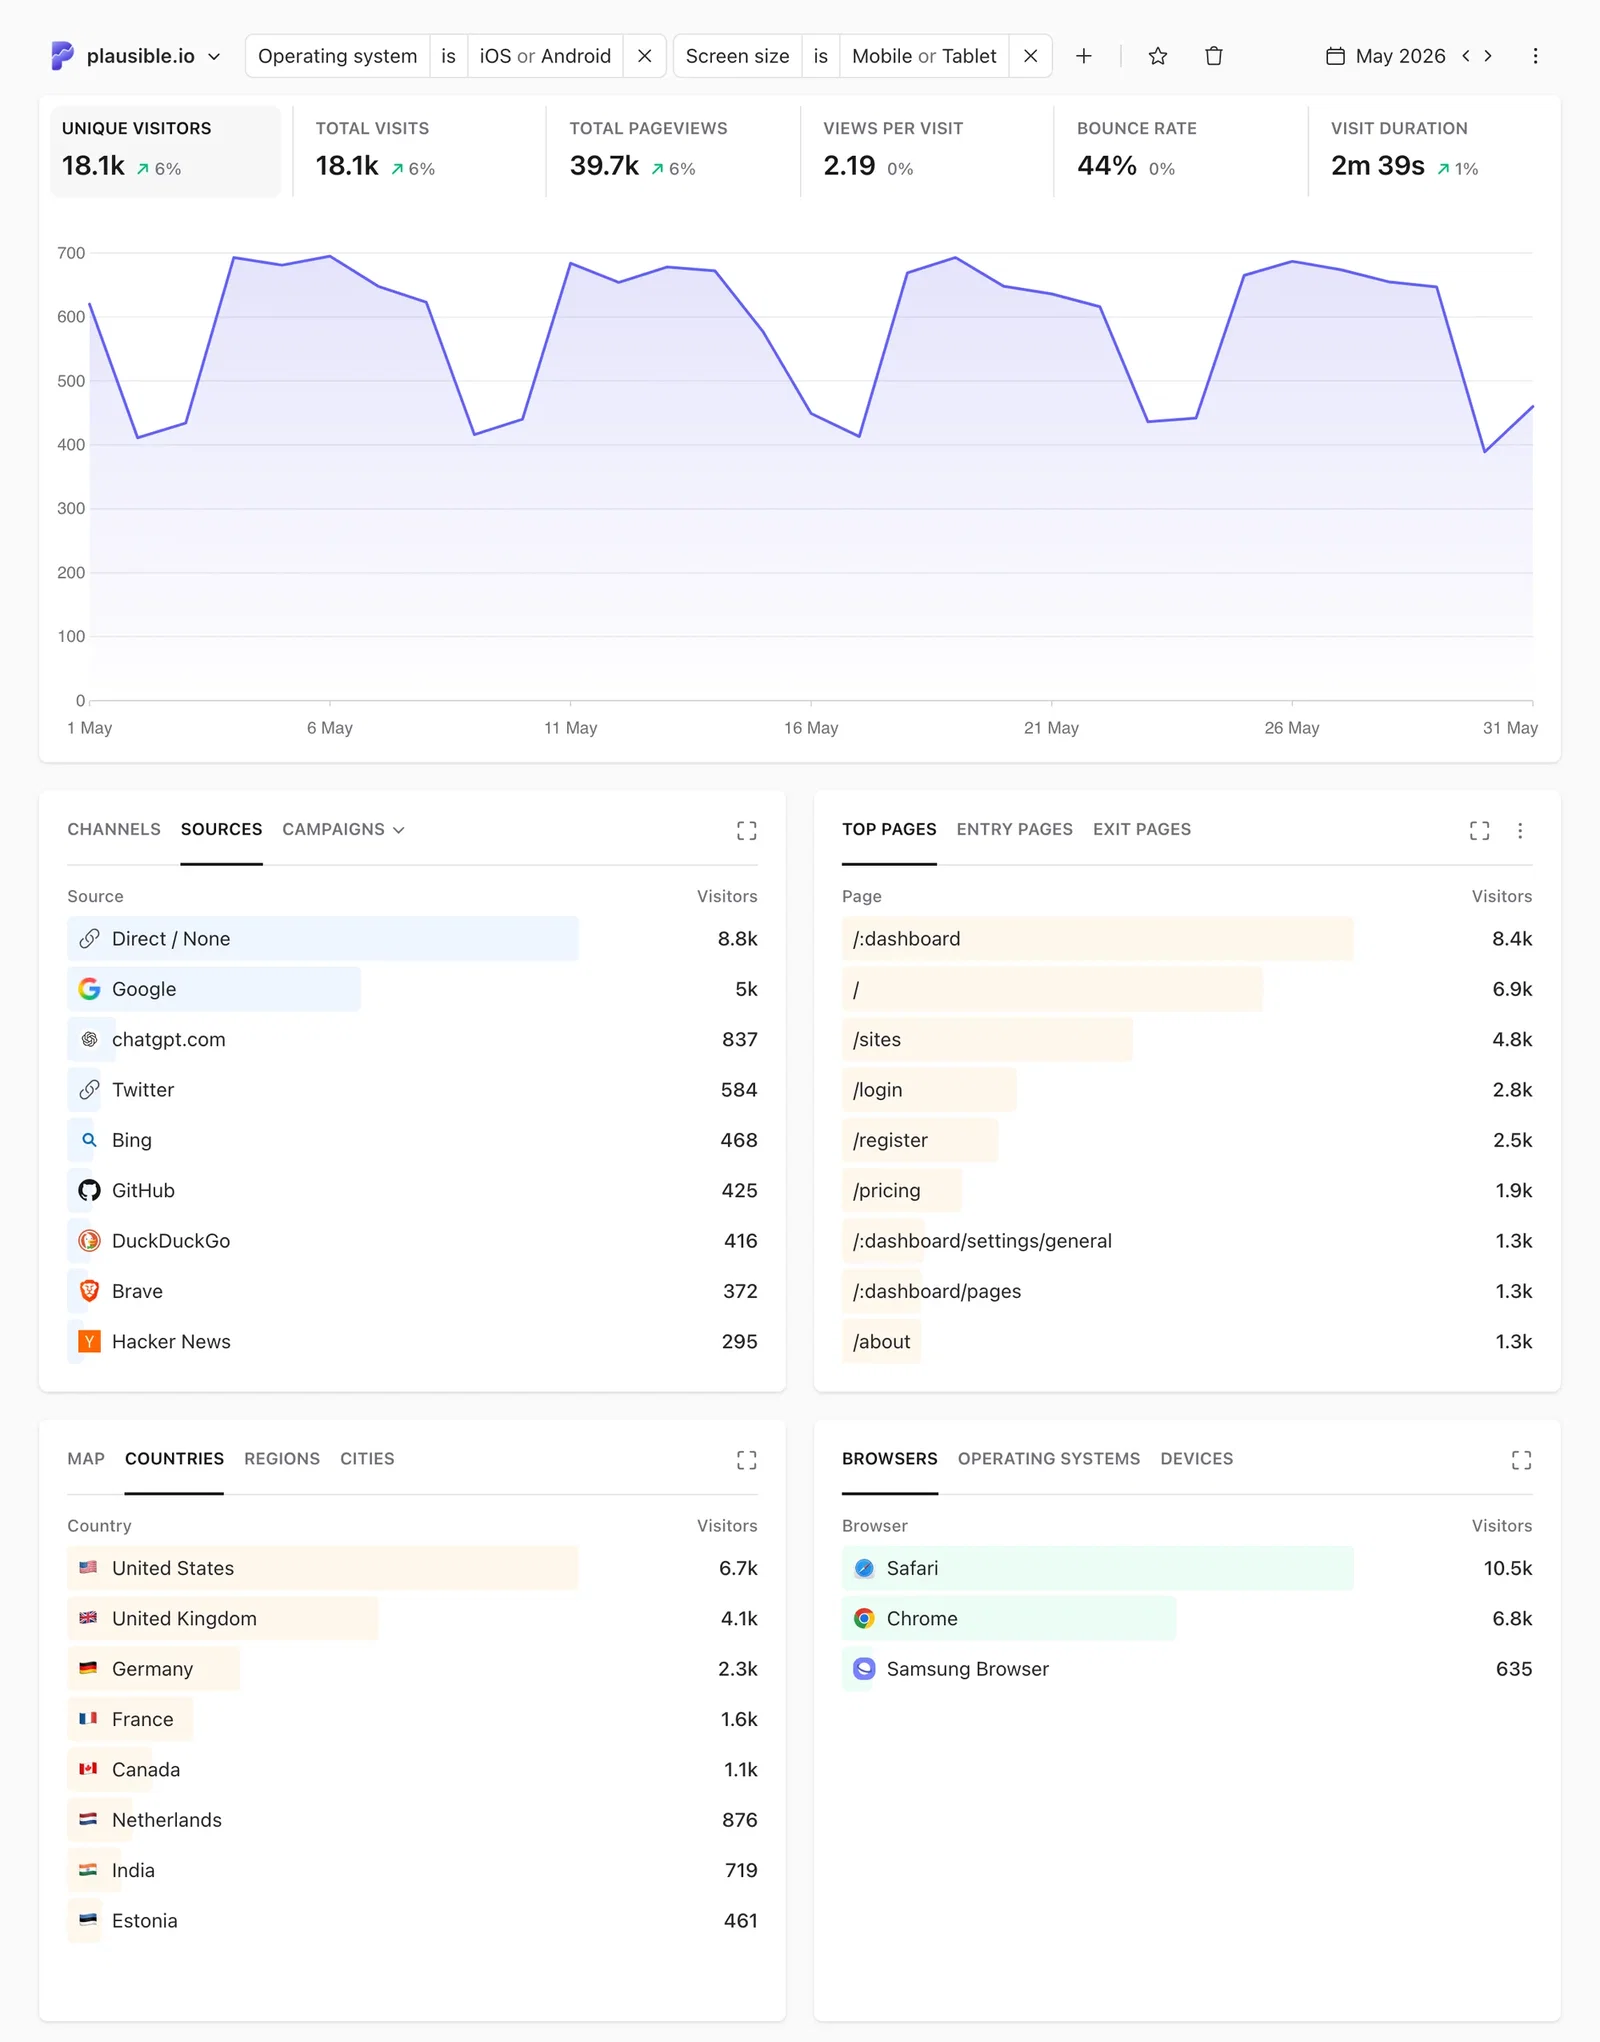Screen dimensions: 1600x2042
Task: Click the /:dashboard/pages page row
Action: tap(1187, 1291)
